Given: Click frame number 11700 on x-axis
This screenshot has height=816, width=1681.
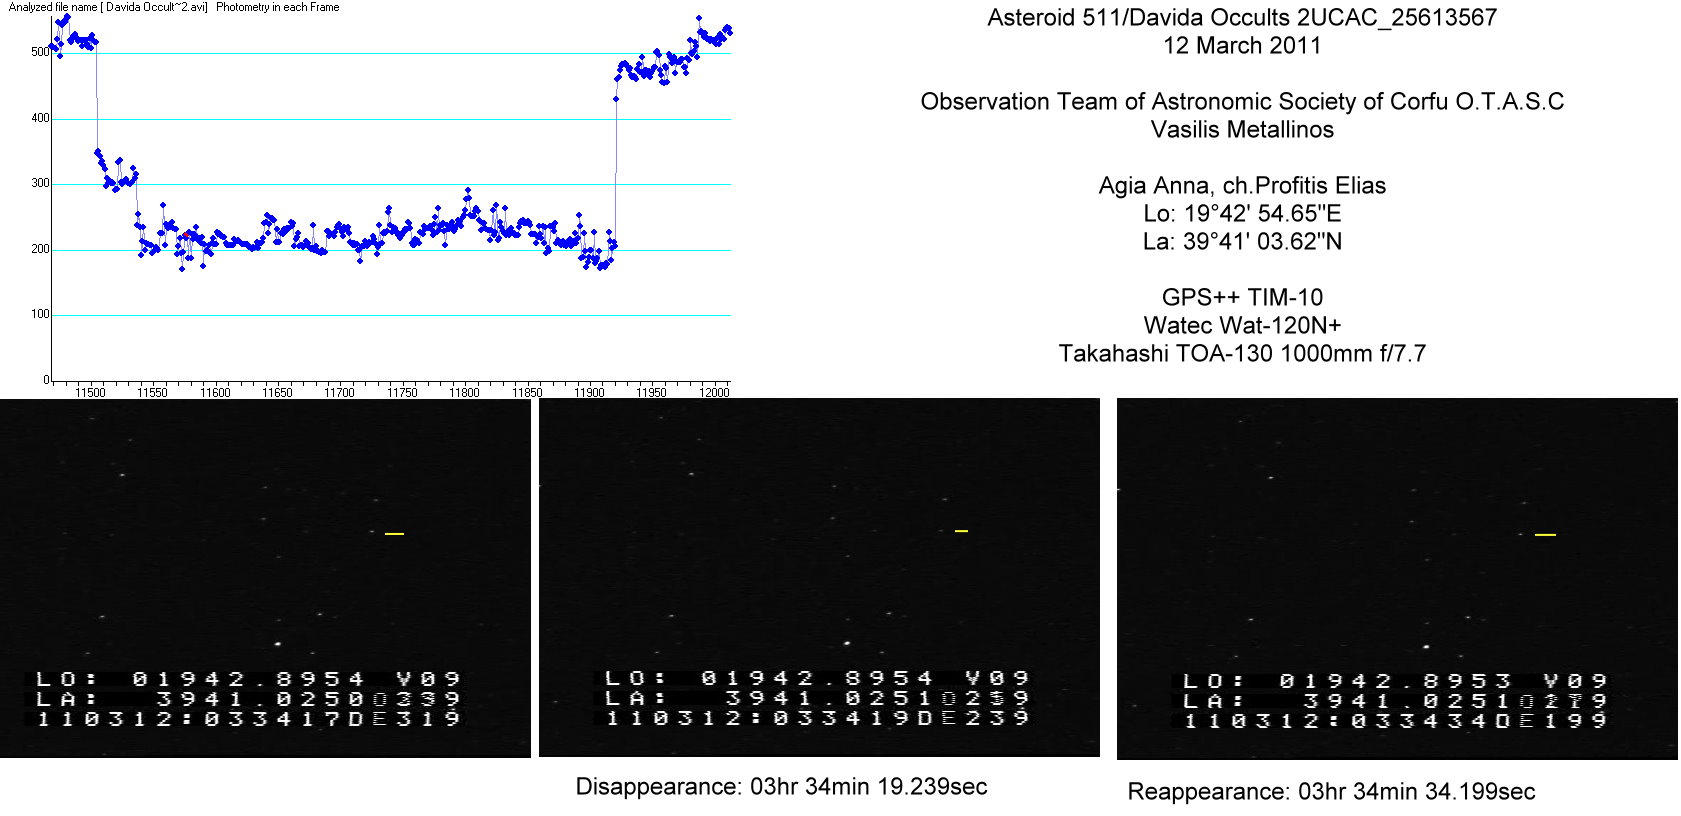Looking at the screenshot, I should (339, 393).
